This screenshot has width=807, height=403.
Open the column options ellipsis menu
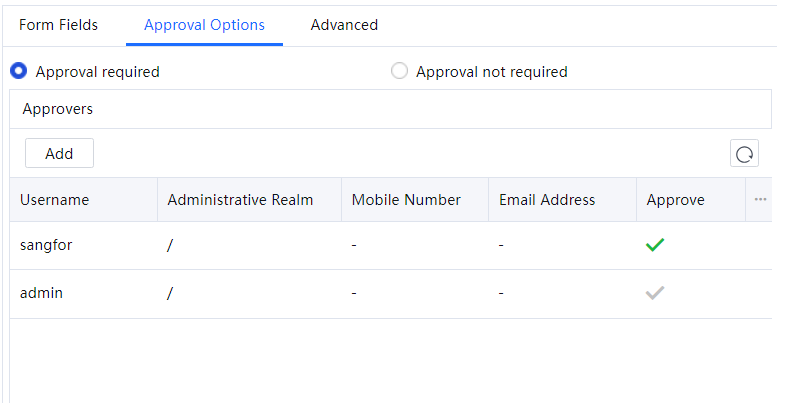click(x=760, y=200)
